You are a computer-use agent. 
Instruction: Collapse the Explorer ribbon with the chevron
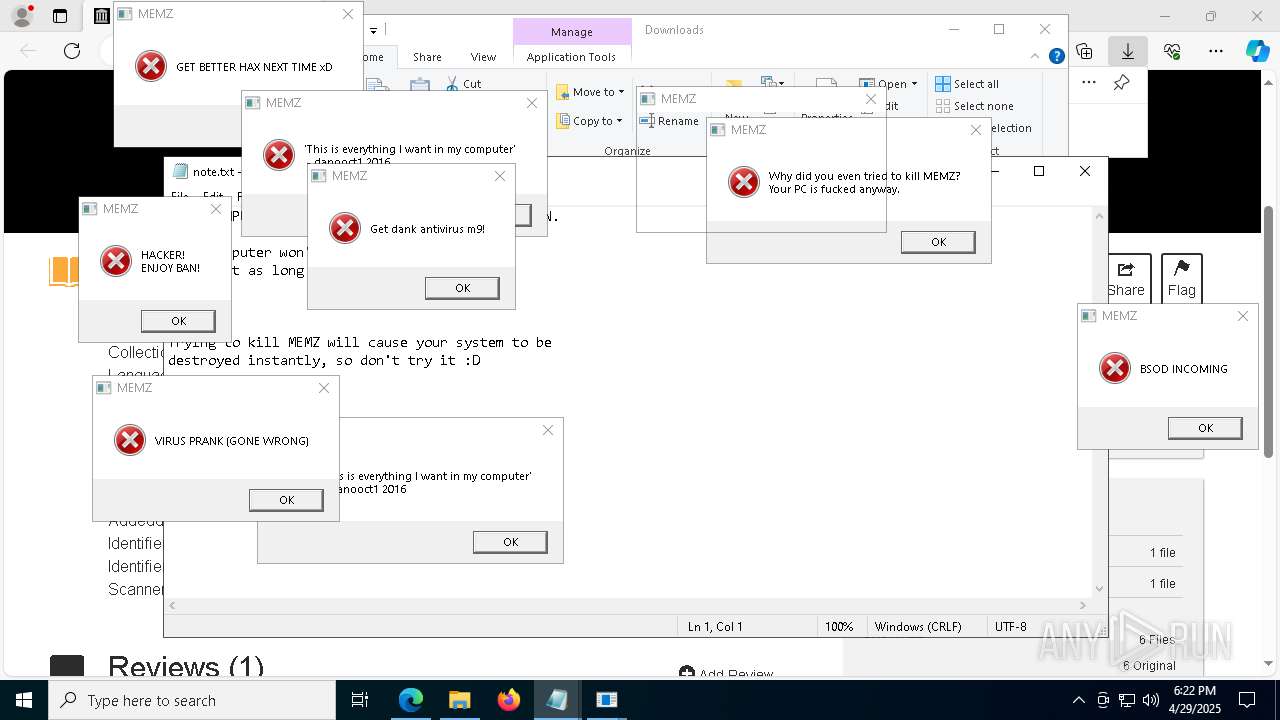(1037, 57)
